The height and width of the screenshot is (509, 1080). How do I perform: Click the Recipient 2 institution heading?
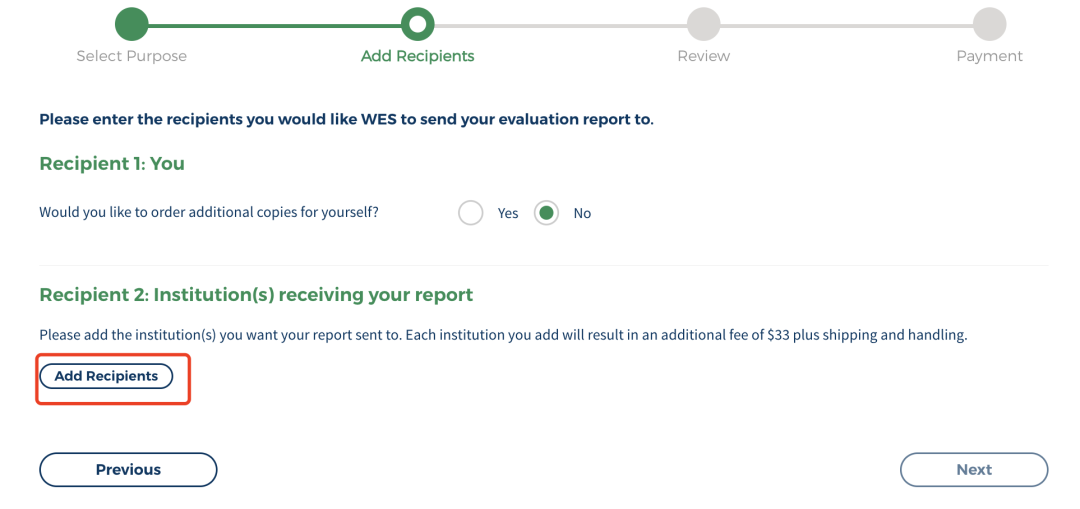[x=256, y=295]
